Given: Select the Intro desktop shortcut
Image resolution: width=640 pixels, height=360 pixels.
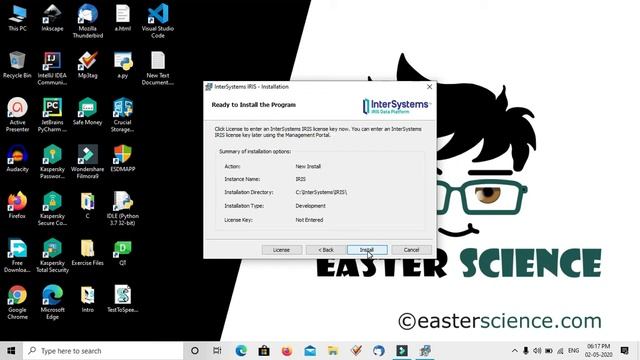Looking at the screenshot, I should pyautogui.click(x=87, y=299).
